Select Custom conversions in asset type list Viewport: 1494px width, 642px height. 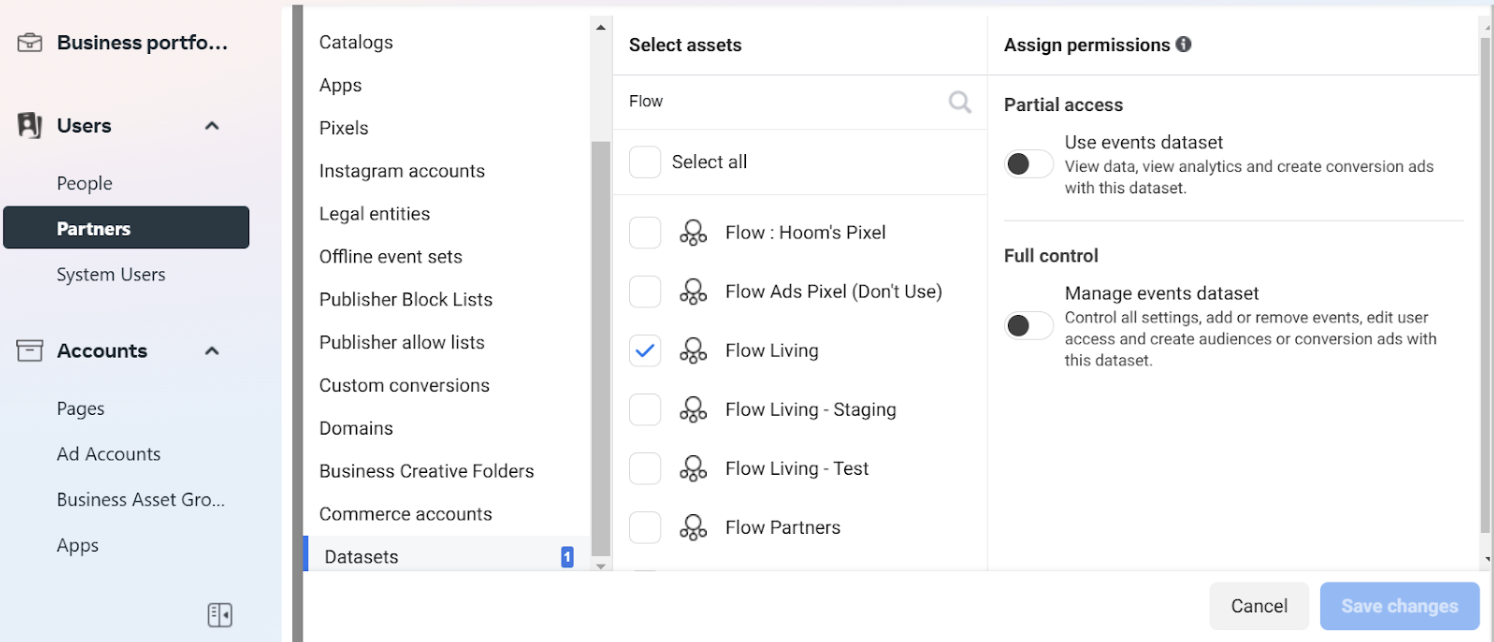click(x=404, y=385)
